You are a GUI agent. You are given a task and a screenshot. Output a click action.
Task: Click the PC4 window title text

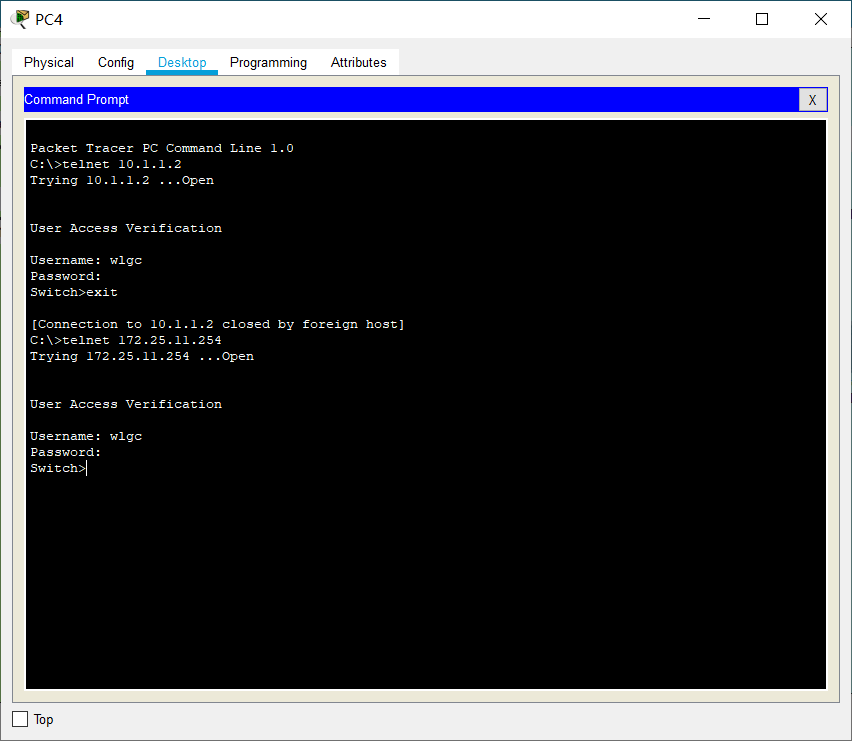click(49, 20)
